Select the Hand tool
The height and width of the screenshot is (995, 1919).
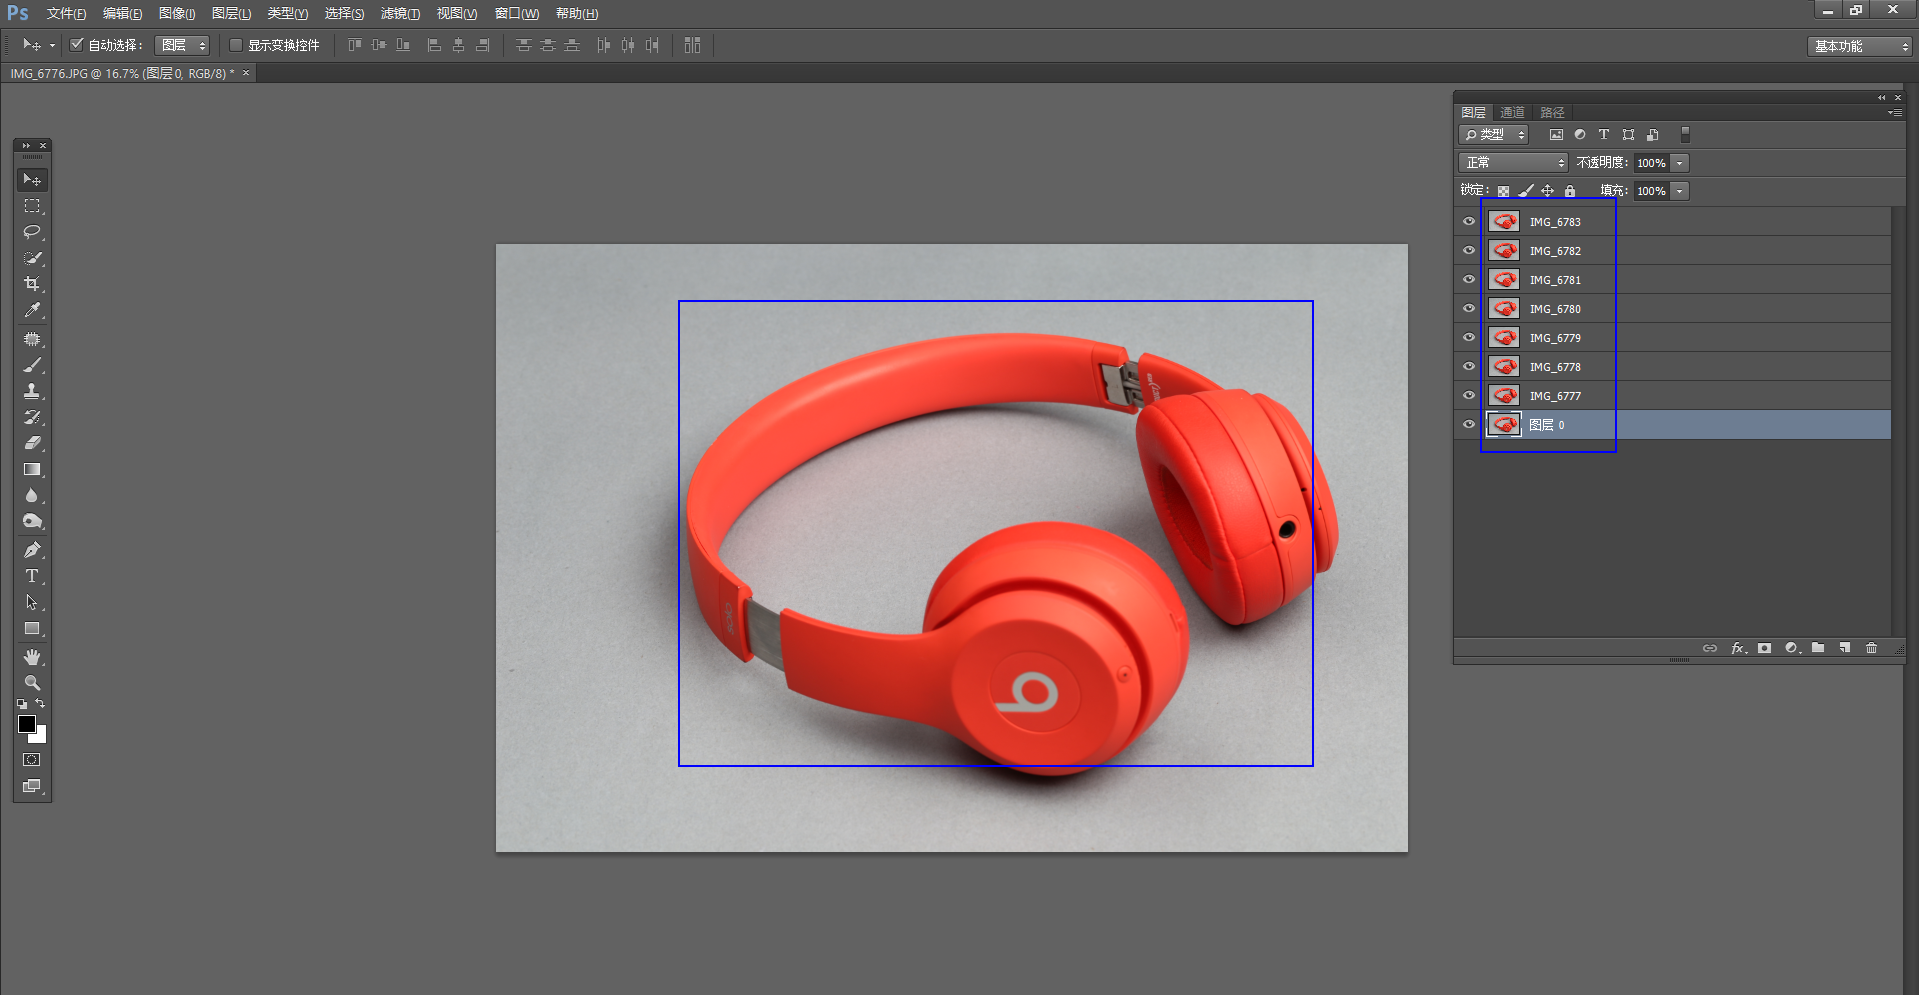32,657
